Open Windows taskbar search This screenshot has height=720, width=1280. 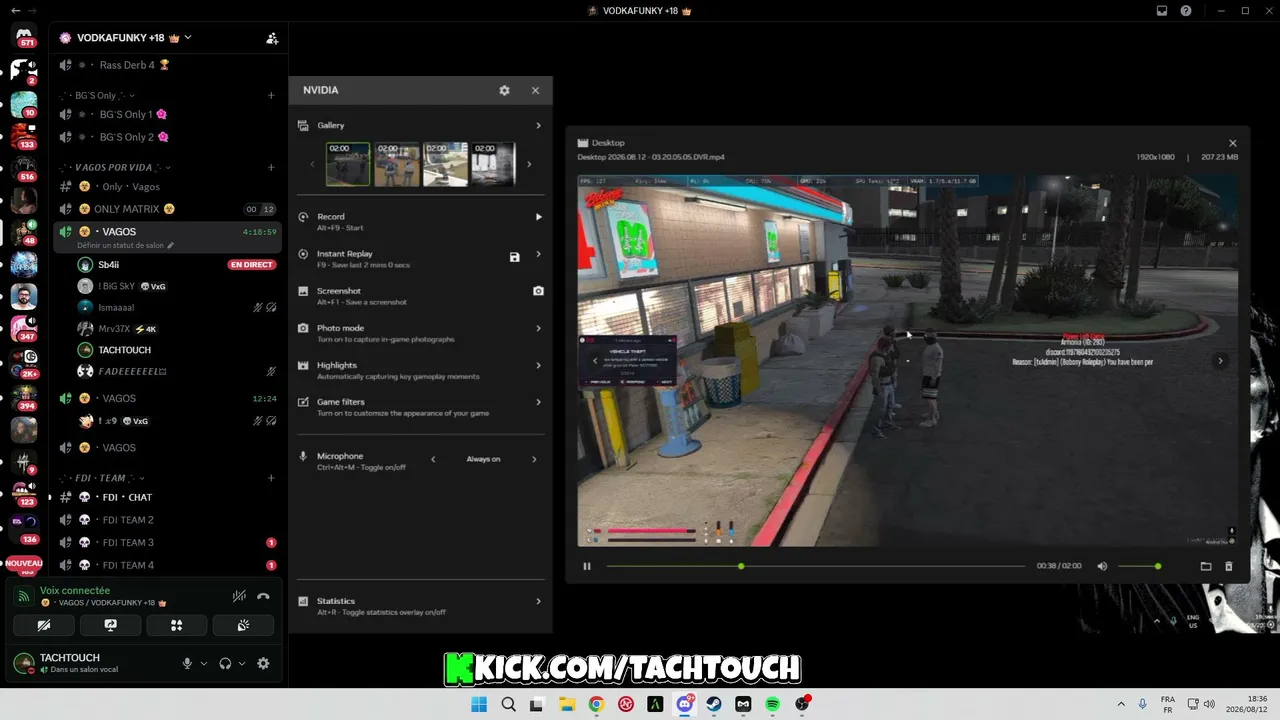508,704
